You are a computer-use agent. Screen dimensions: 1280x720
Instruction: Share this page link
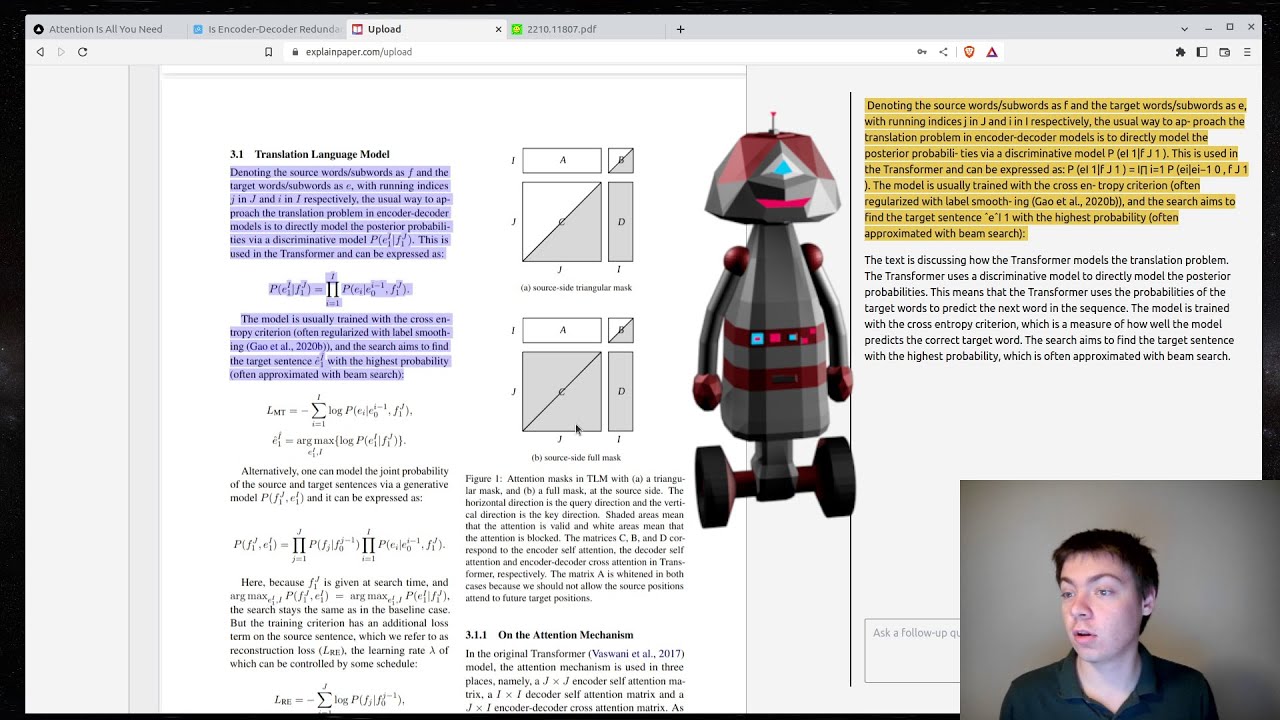pyautogui.click(x=943, y=52)
